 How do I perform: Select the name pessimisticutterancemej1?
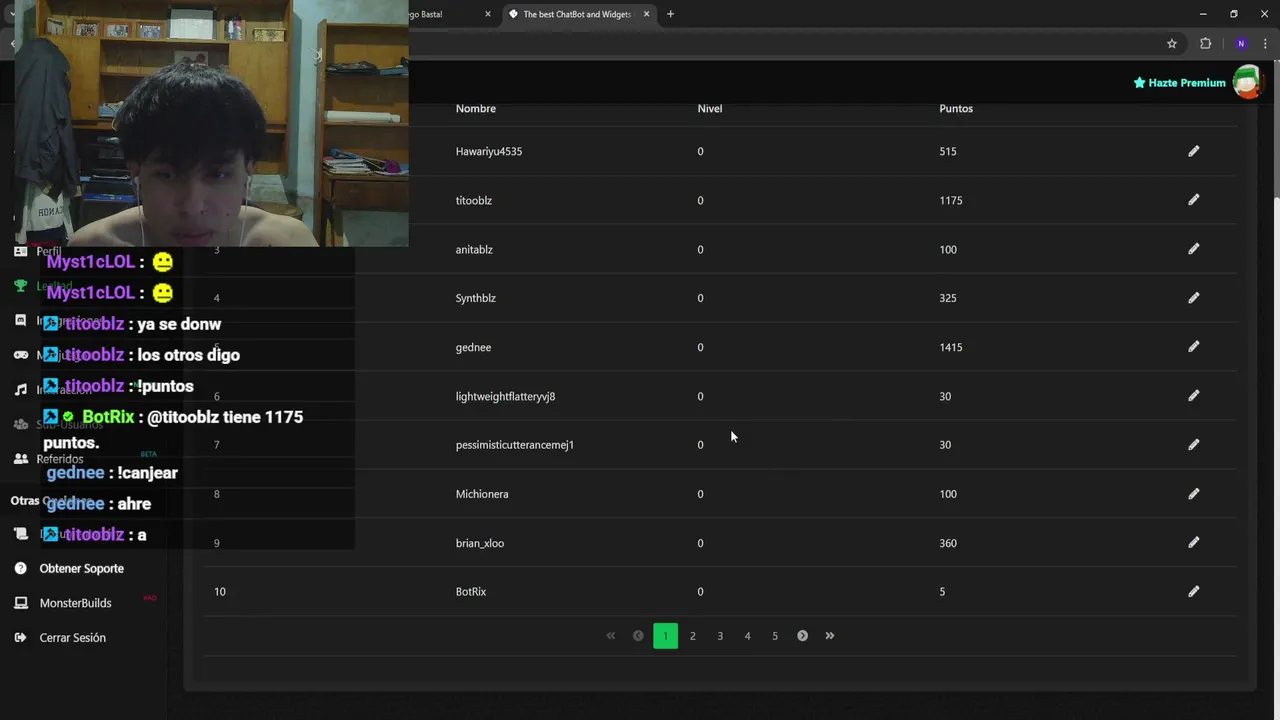pos(515,445)
